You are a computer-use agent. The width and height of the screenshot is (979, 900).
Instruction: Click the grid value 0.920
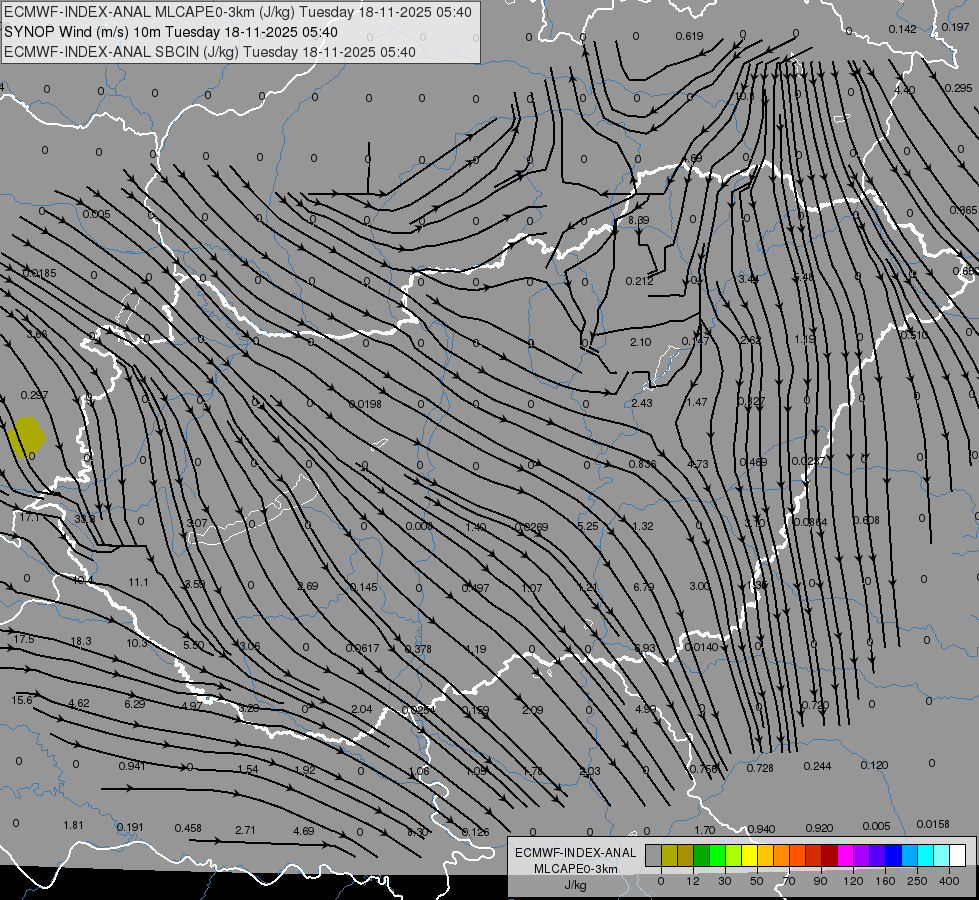819,828
